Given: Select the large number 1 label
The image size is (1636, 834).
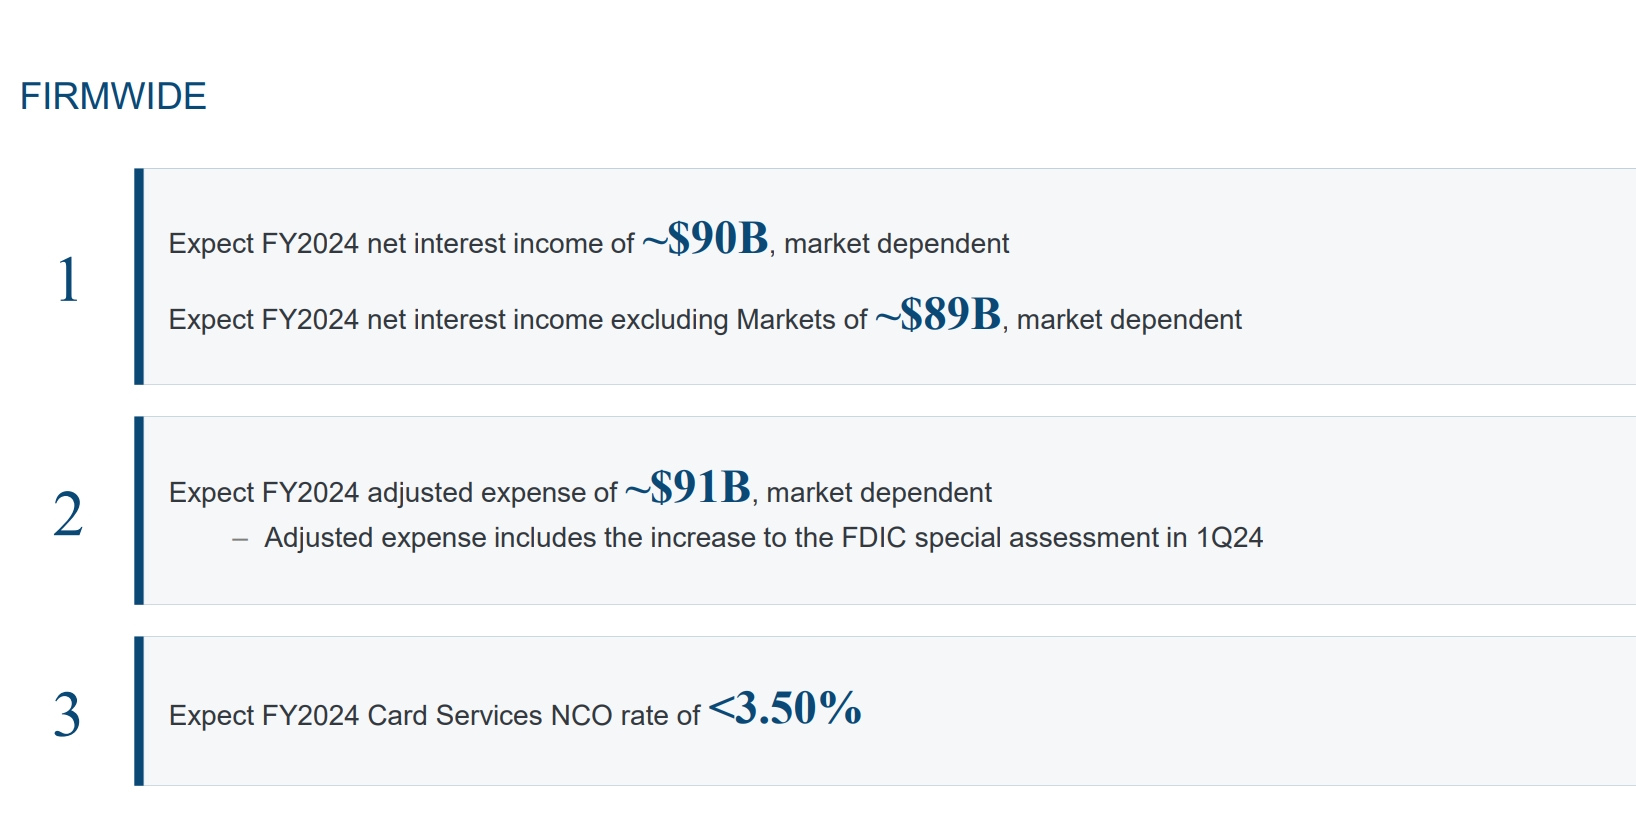Looking at the screenshot, I should point(67,280).
